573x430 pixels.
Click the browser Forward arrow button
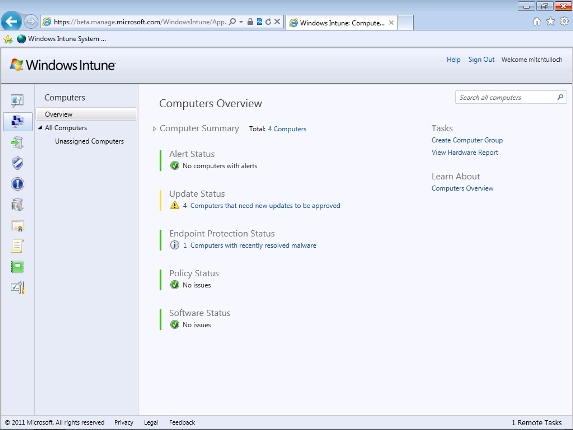tap(31, 22)
